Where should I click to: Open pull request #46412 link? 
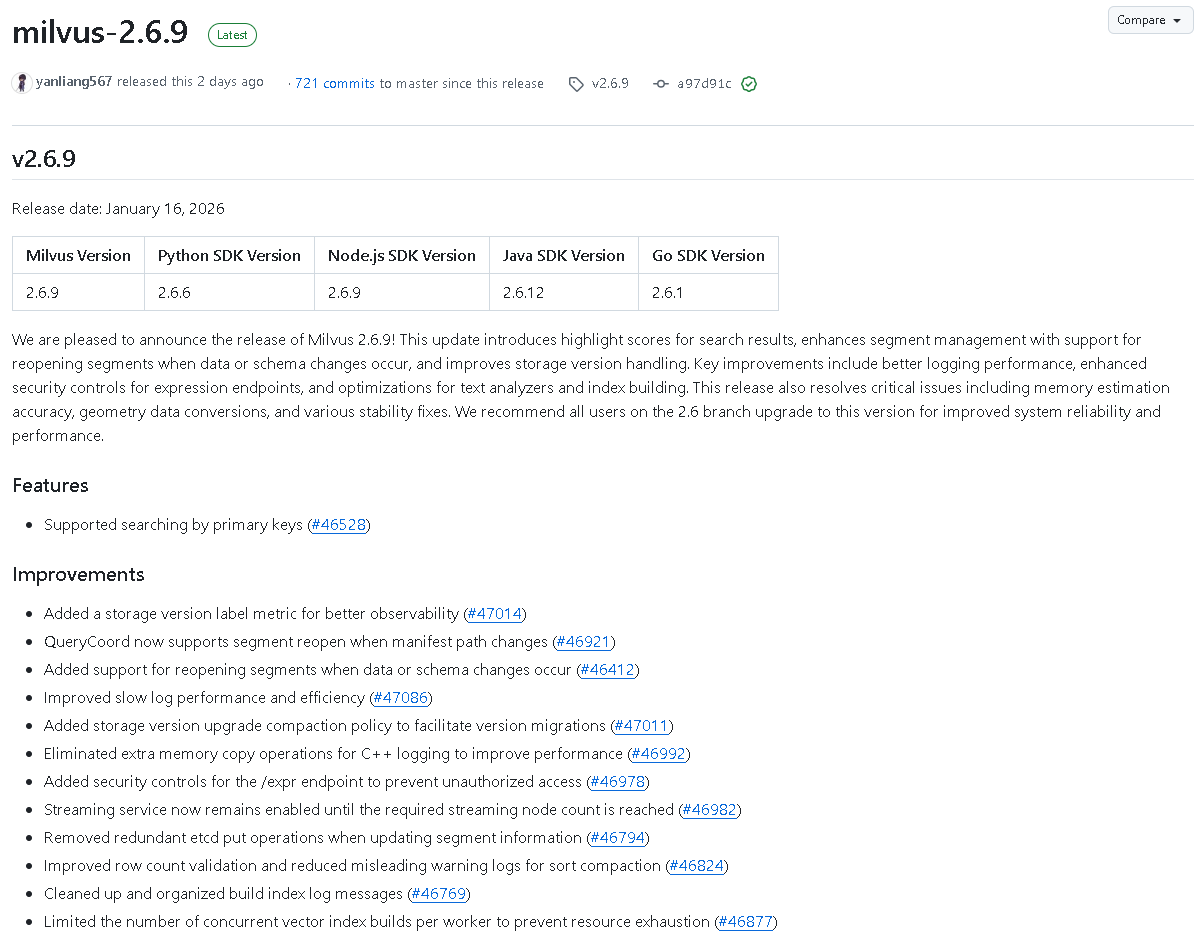607,670
